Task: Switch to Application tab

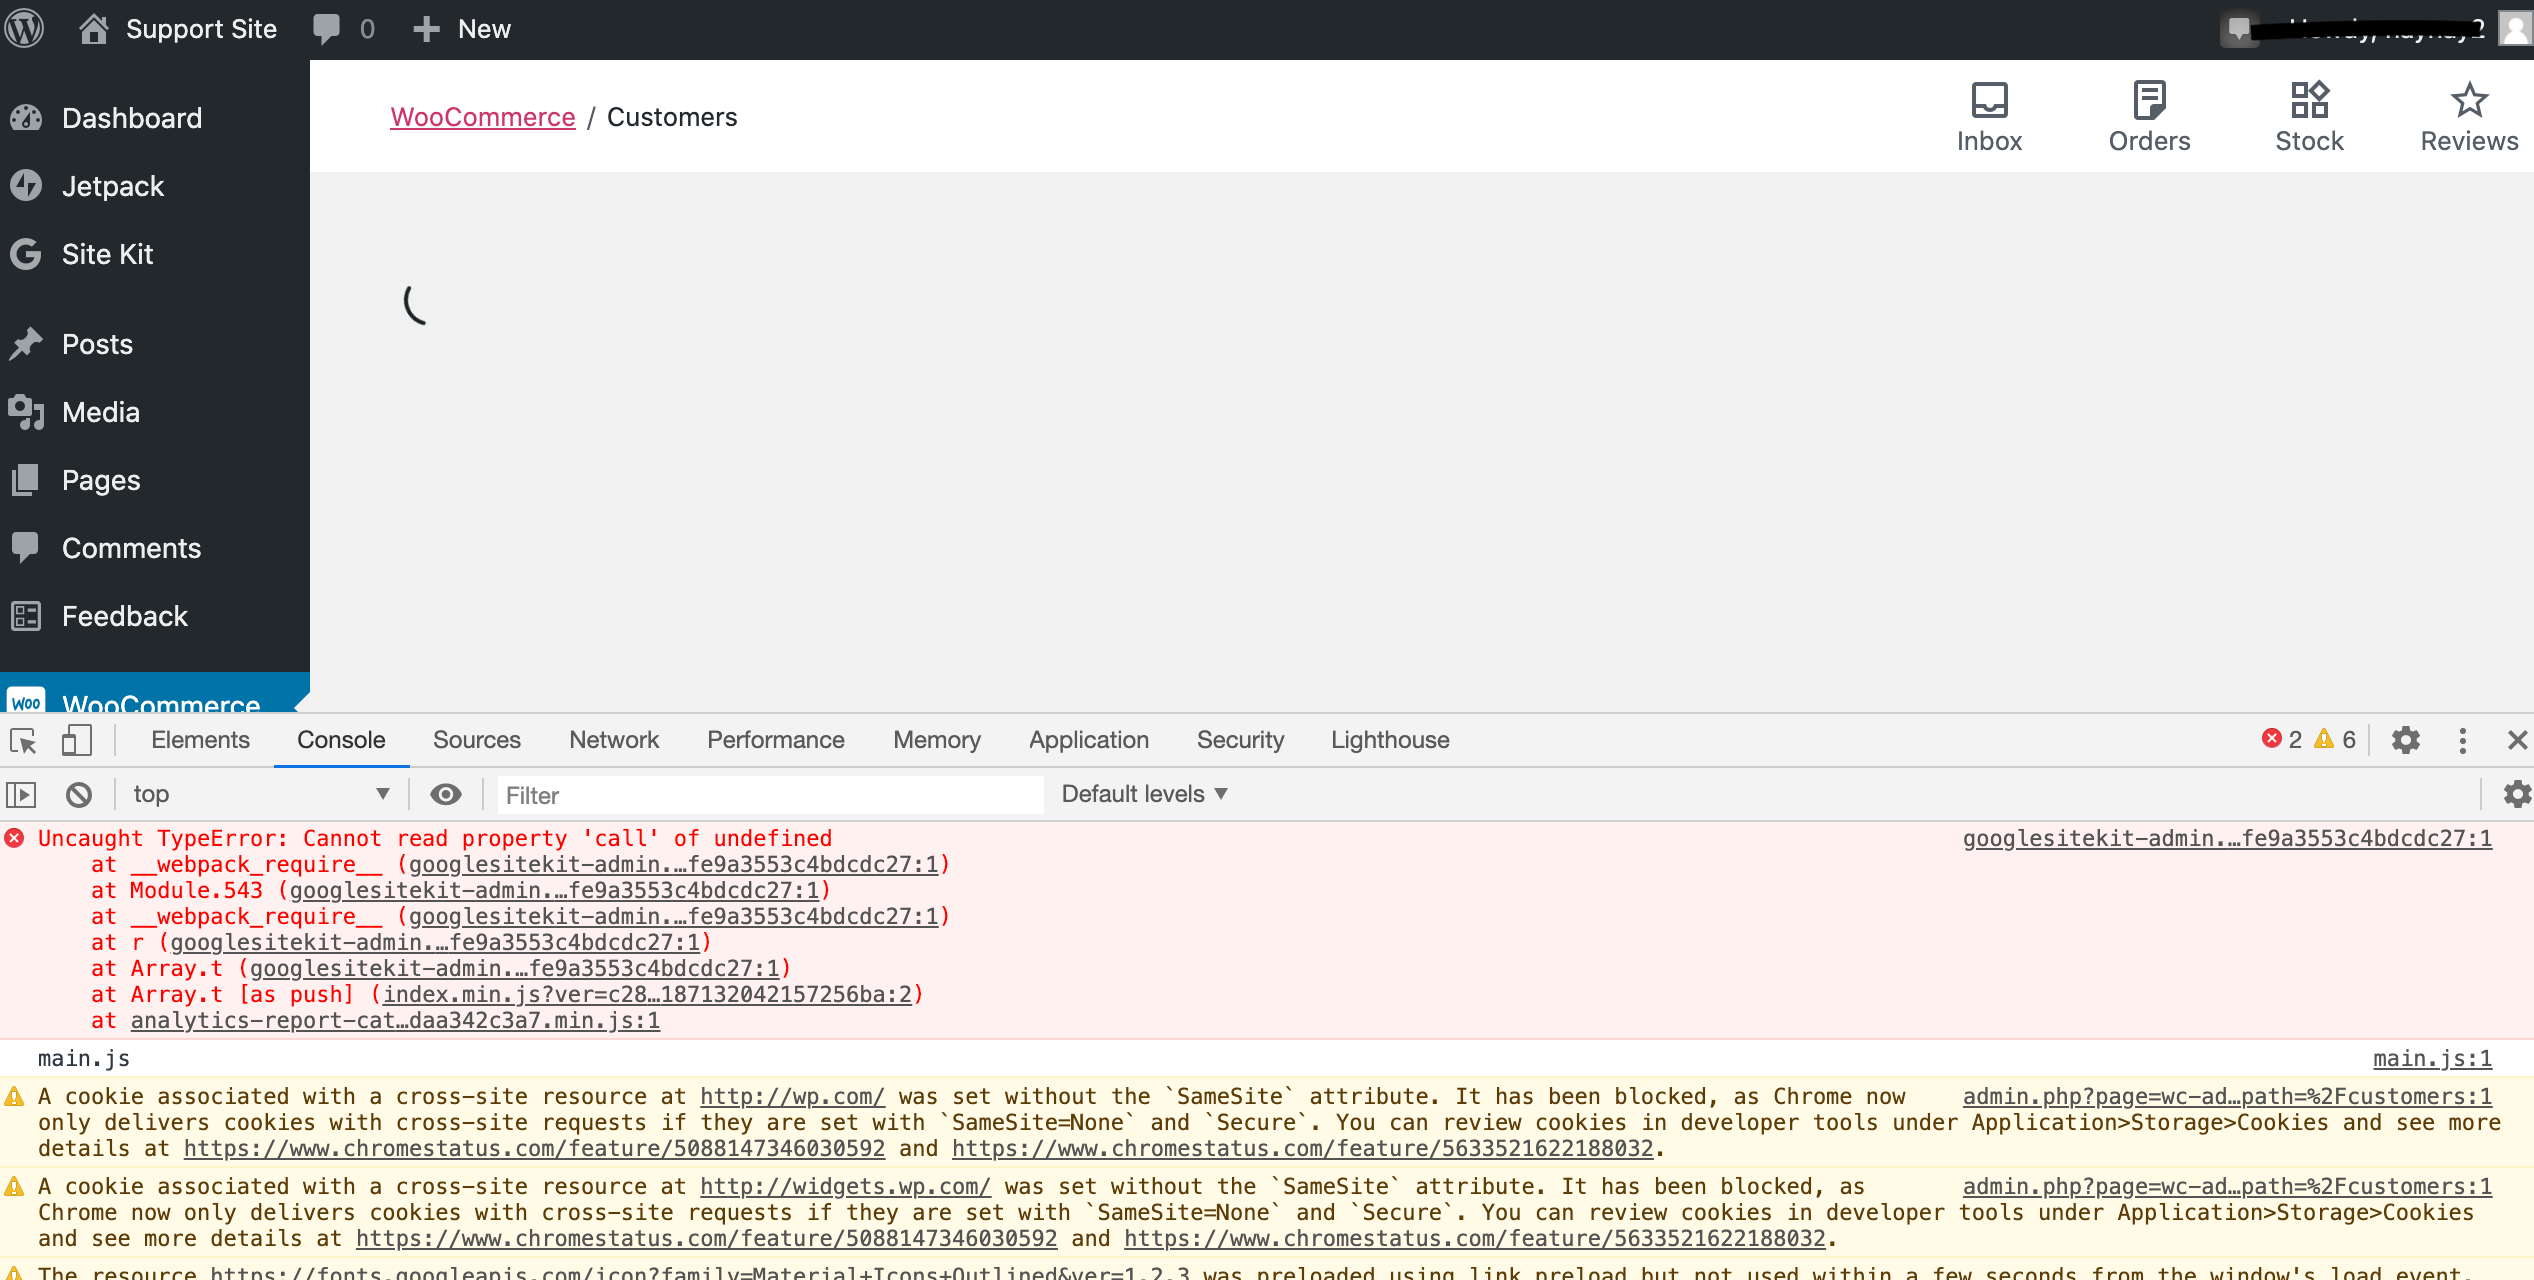Action: pyautogui.click(x=1089, y=740)
